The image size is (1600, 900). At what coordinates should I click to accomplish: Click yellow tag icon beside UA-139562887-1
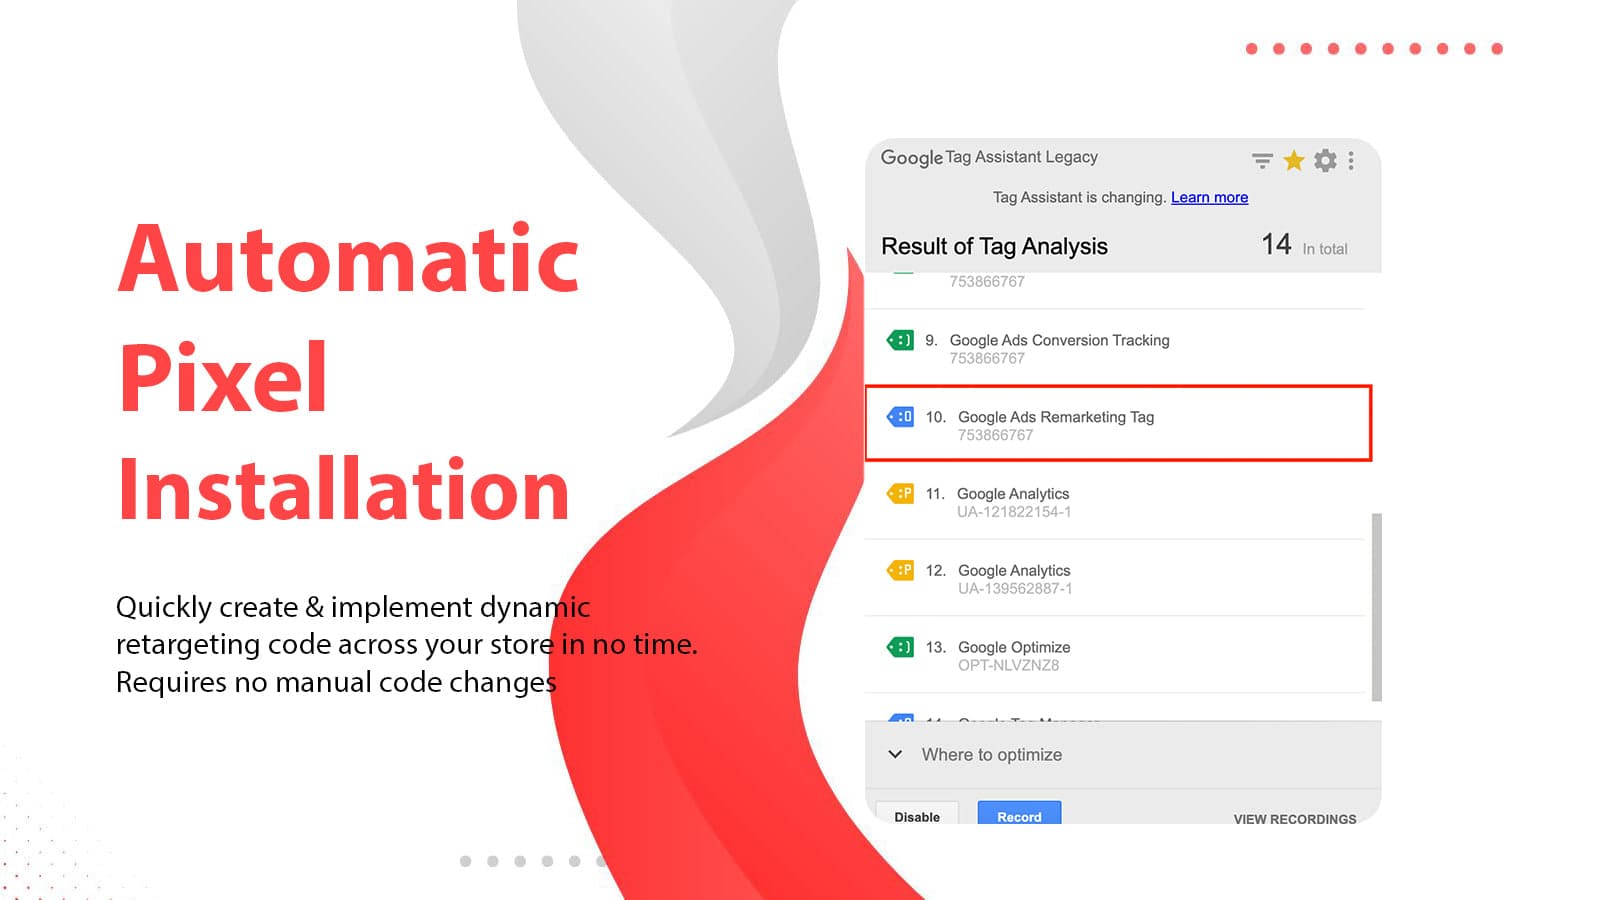[900, 570]
